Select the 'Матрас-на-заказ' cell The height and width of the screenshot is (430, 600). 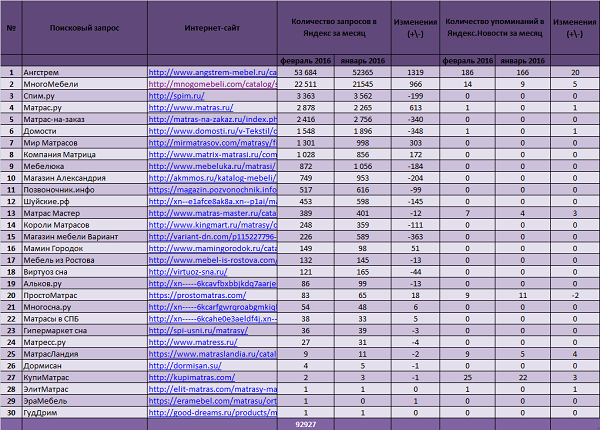point(85,119)
